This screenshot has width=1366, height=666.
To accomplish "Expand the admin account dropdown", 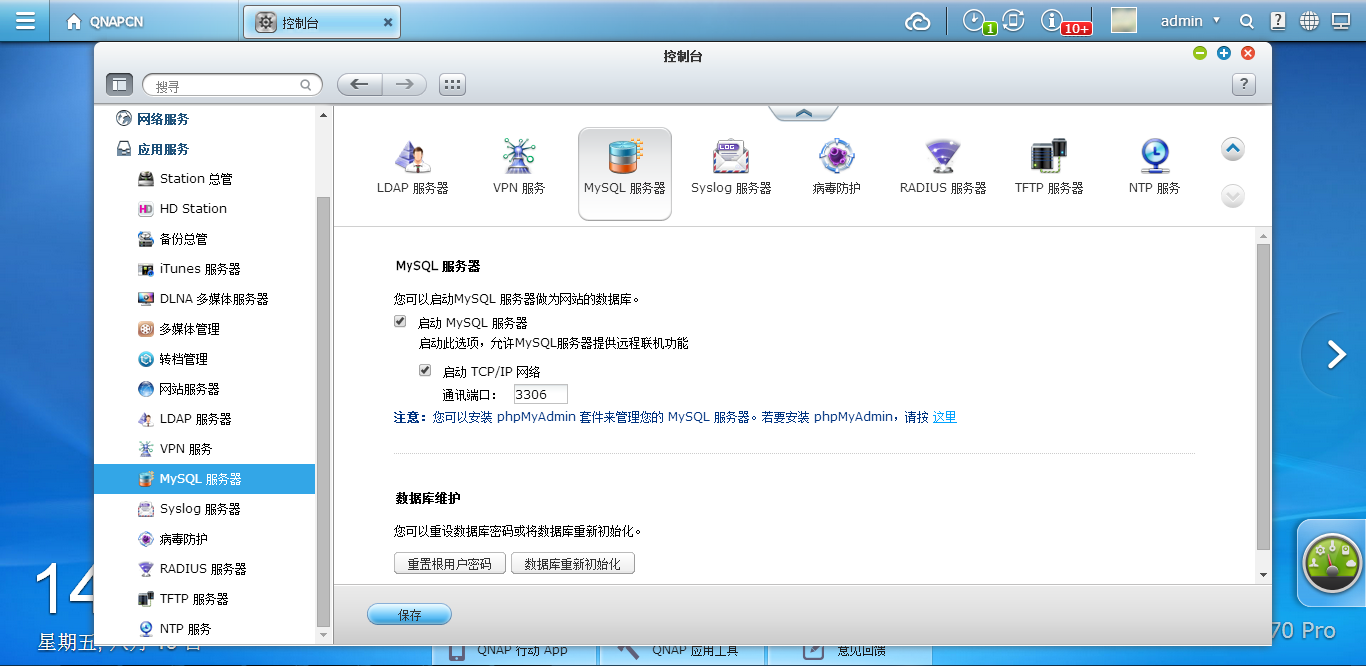I will point(1190,21).
